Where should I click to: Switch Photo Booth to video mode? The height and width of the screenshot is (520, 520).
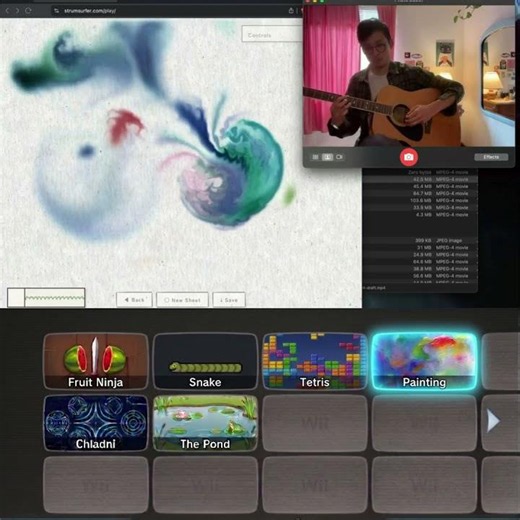click(x=339, y=157)
